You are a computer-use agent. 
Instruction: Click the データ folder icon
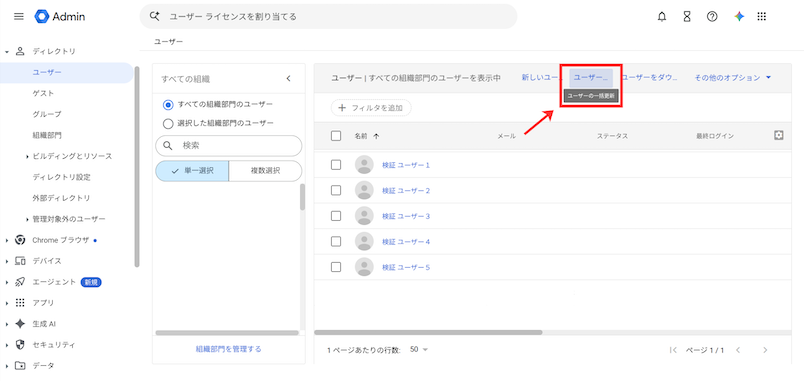21,366
